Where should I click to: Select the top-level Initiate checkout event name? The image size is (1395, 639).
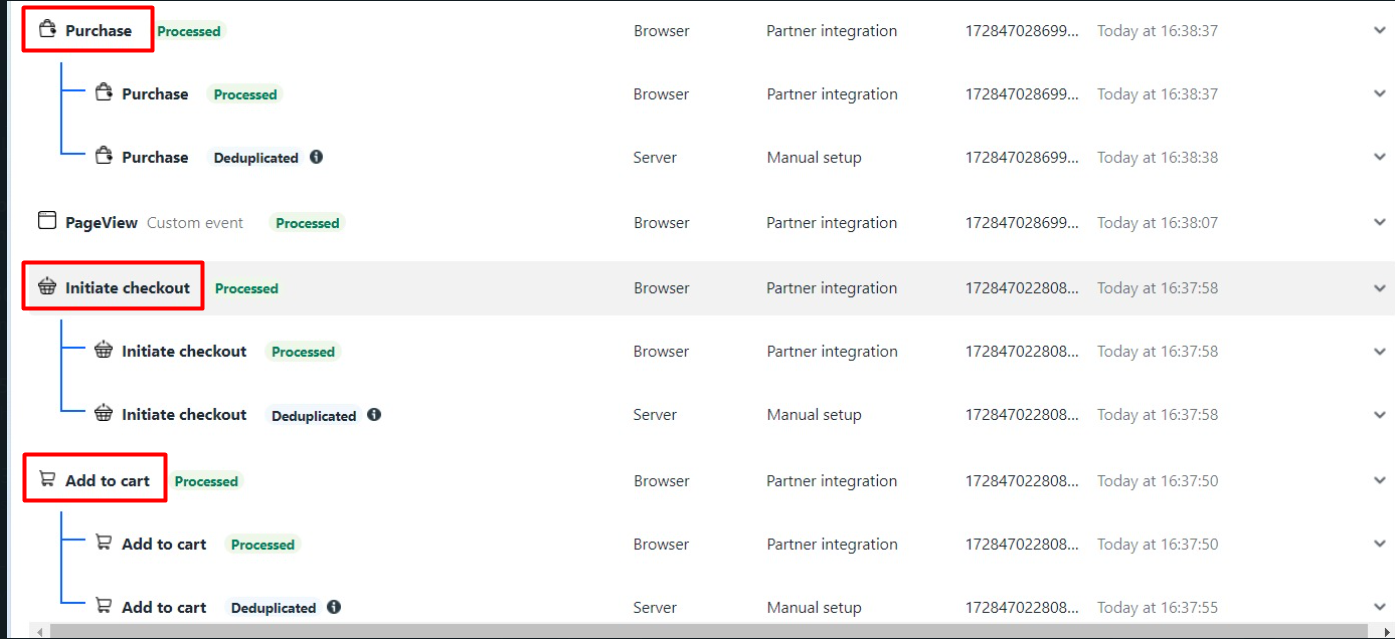tap(127, 288)
